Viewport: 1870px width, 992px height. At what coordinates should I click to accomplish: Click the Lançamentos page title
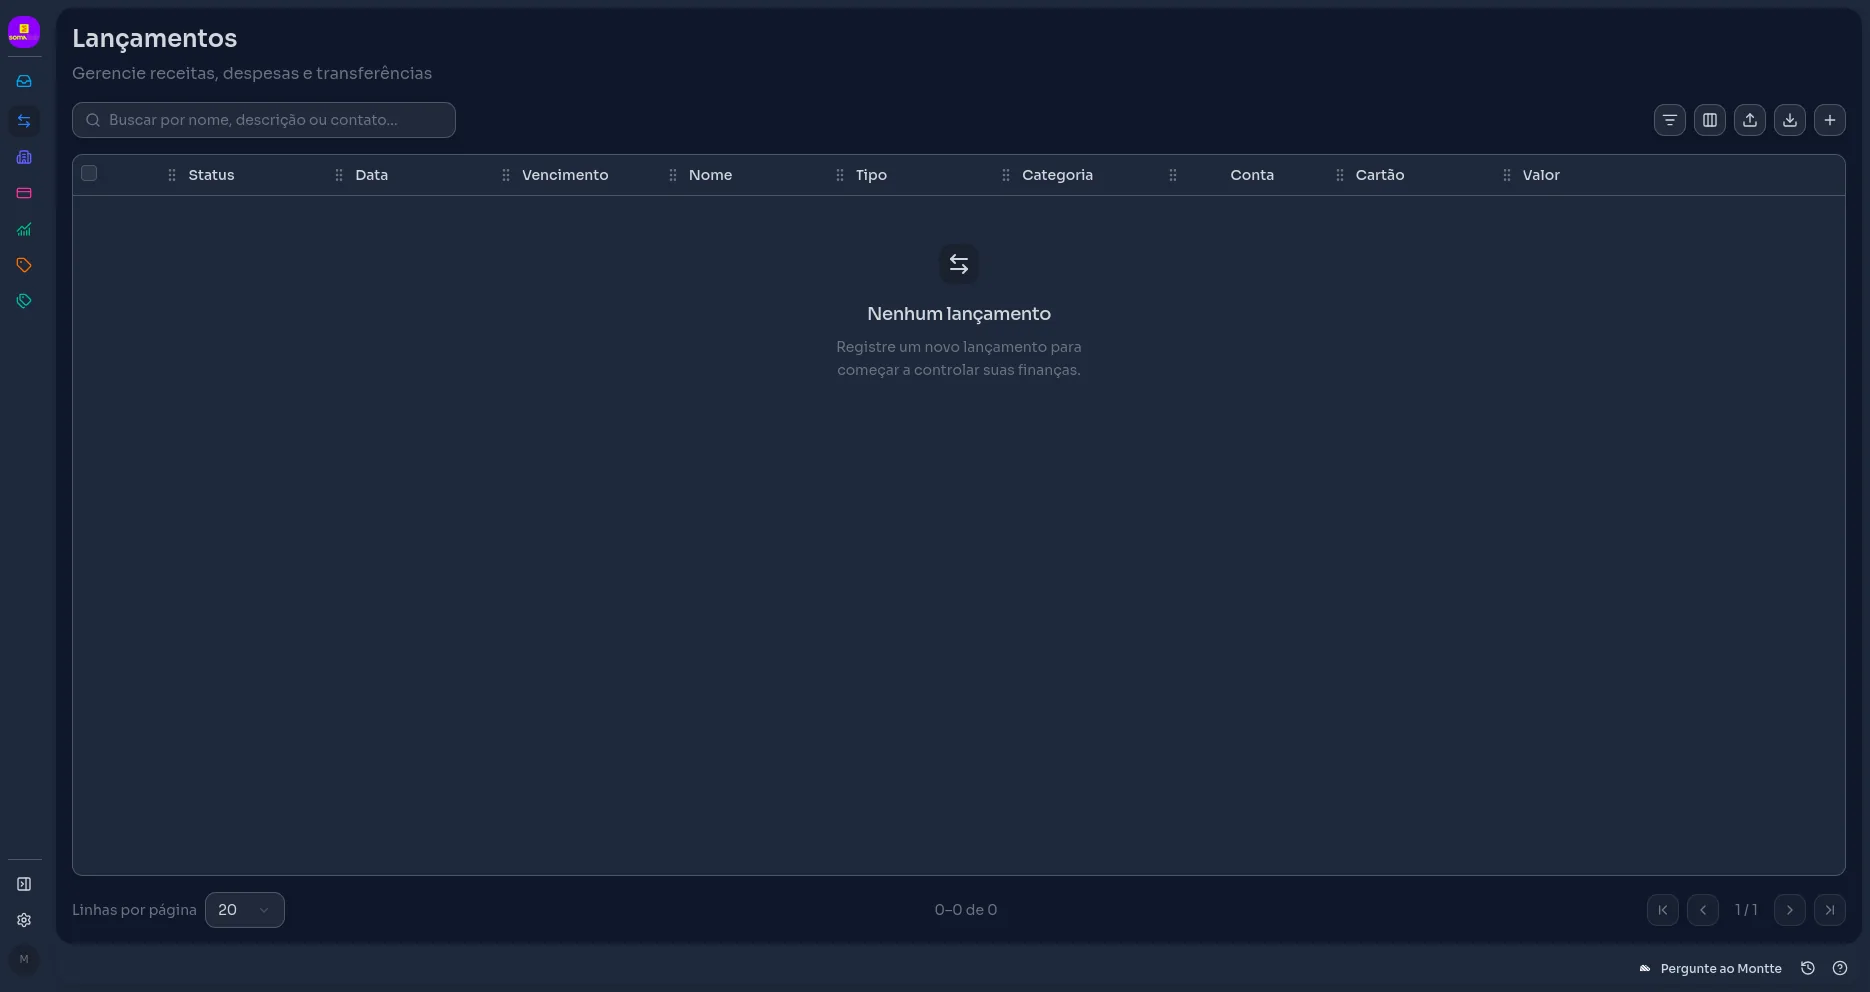[155, 38]
